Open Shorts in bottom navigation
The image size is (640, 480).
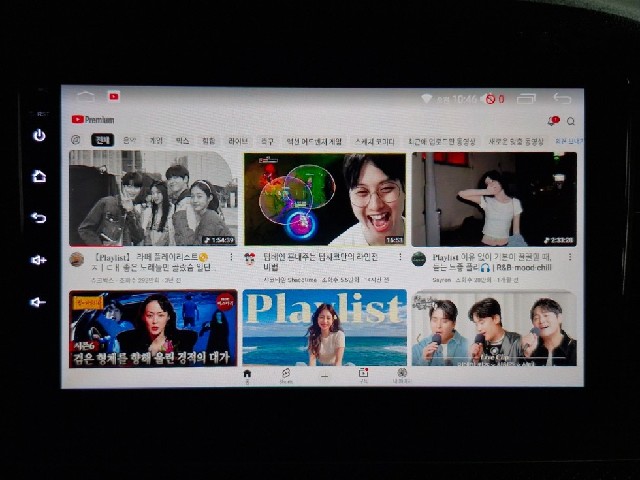pyautogui.click(x=286, y=376)
